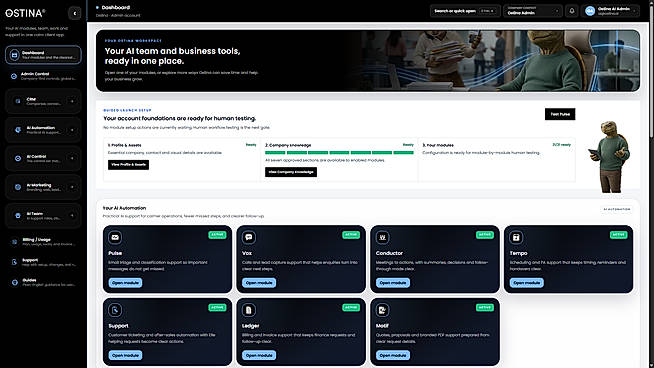Click the CRM icon in sidebar

tap(18, 101)
